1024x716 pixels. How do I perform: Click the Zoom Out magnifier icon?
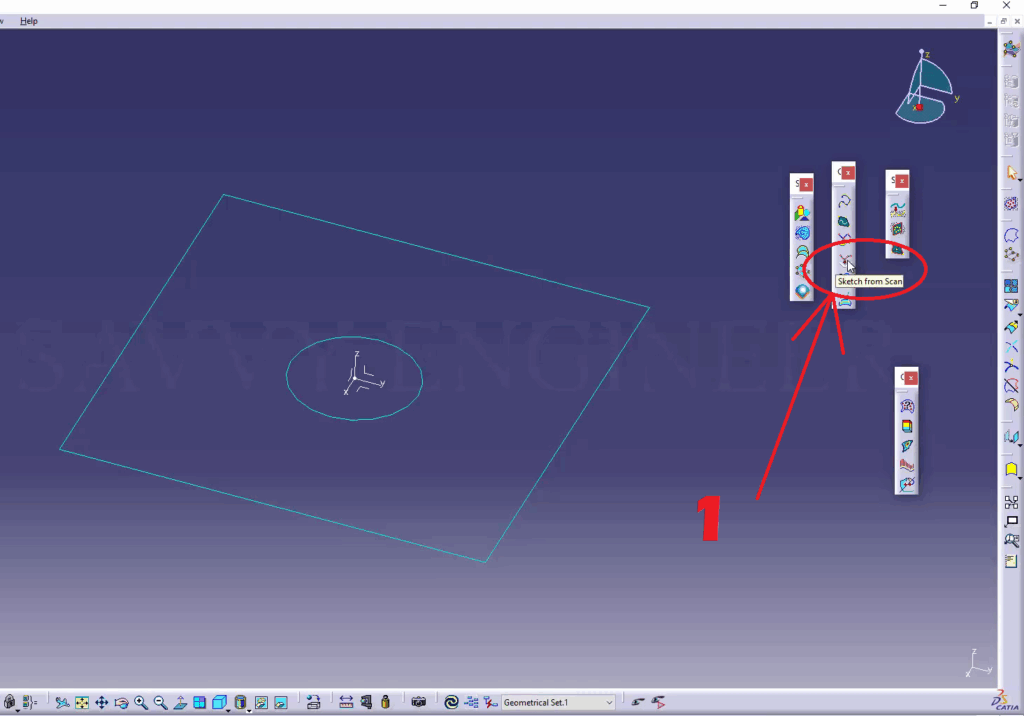pos(160,703)
